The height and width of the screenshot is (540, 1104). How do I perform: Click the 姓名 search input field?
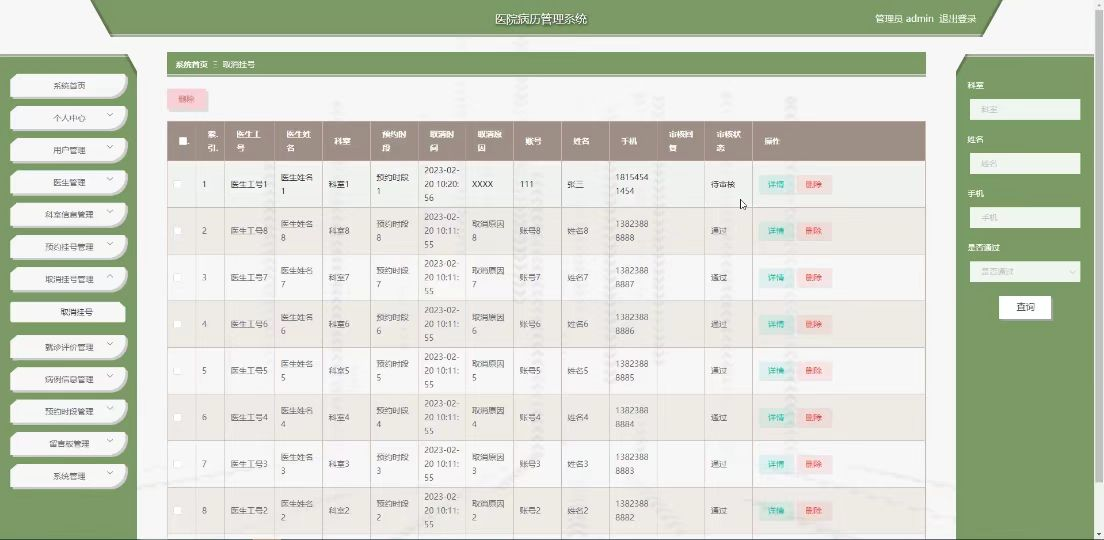(1024, 163)
